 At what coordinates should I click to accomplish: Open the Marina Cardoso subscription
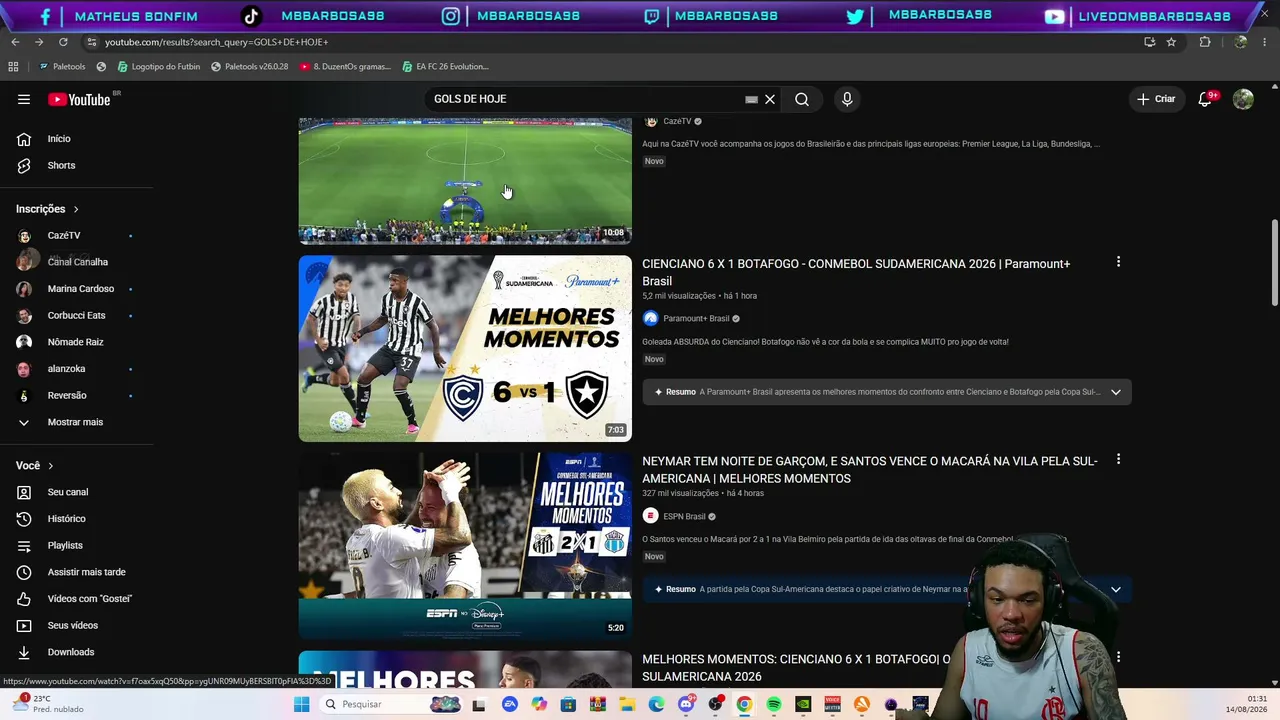click(80, 289)
